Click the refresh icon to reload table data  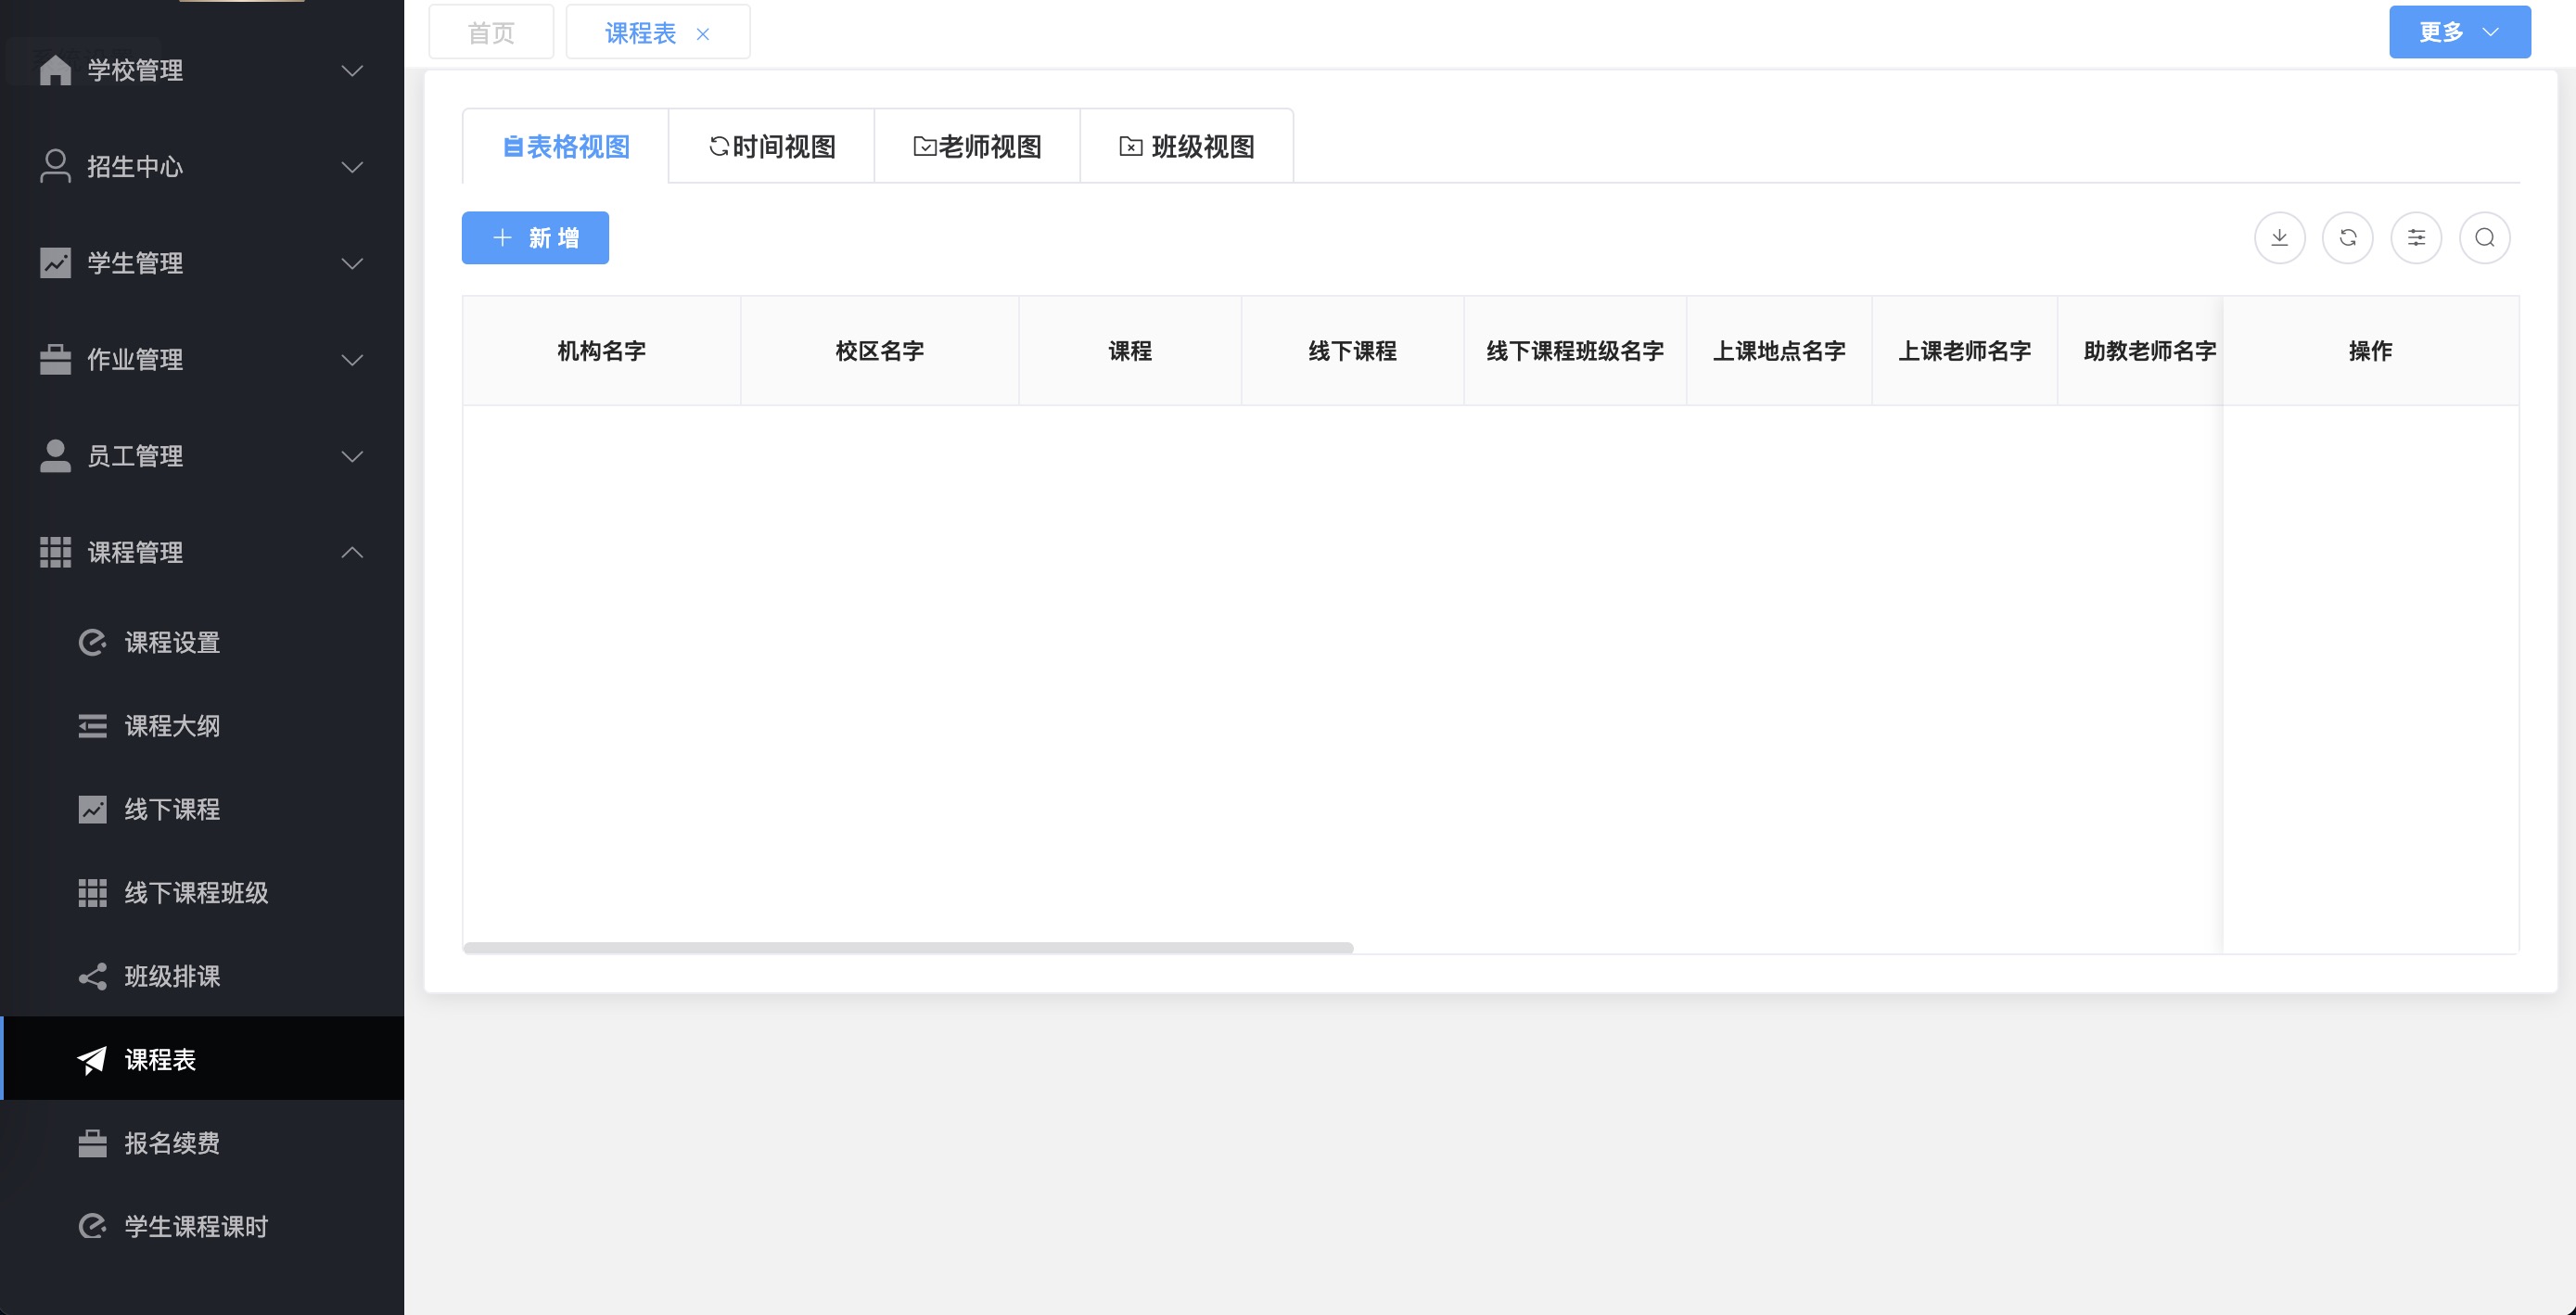point(2348,238)
